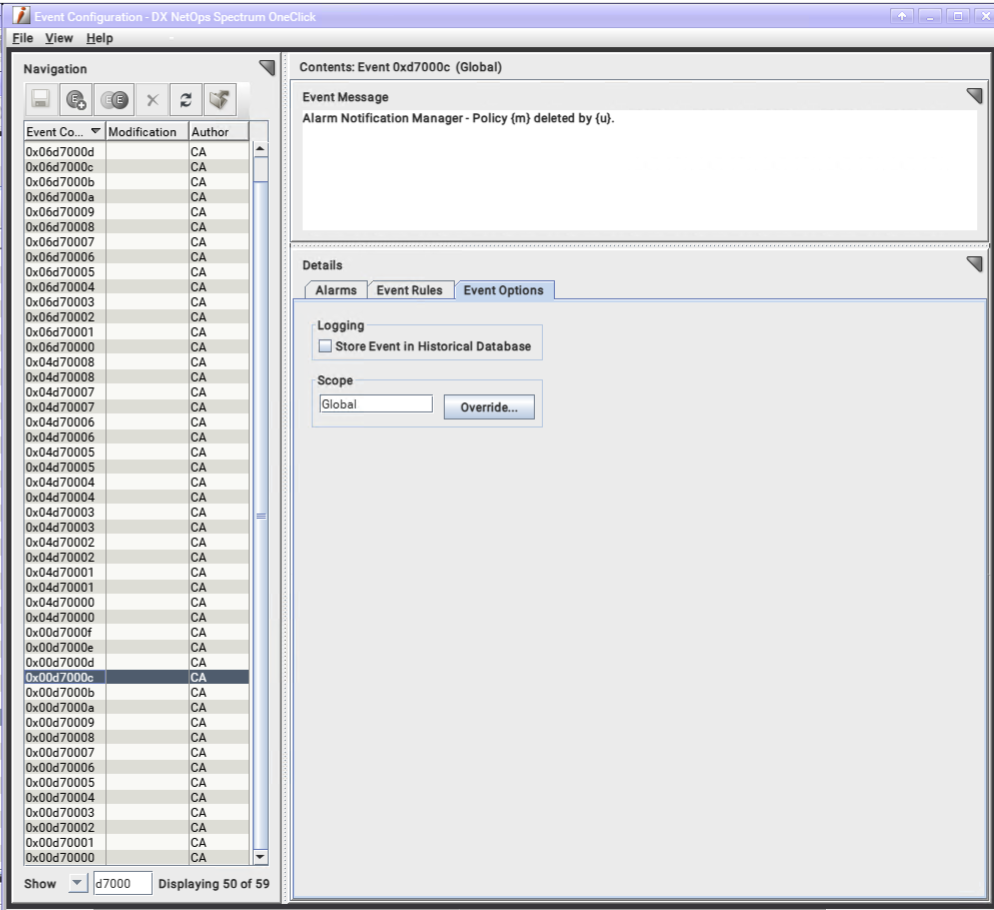Open the Show filter dropdown arrow
Viewport: 994px width, 910px height.
coord(75,883)
